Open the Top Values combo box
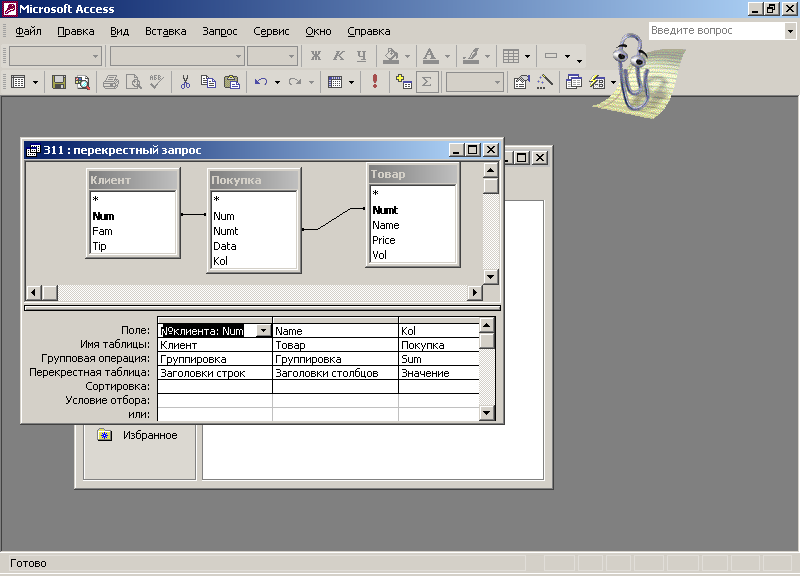800x576 pixels. [474, 82]
